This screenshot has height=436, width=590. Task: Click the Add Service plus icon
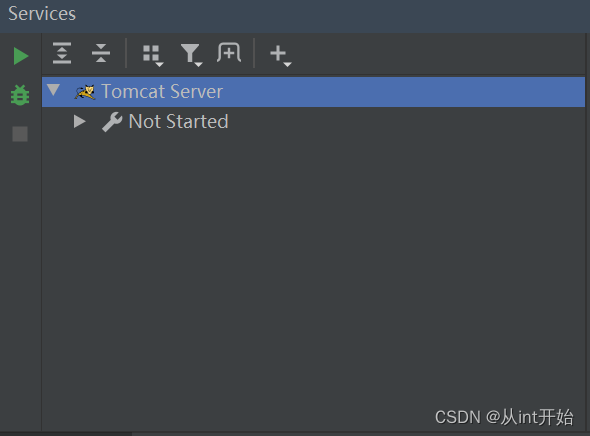278,53
